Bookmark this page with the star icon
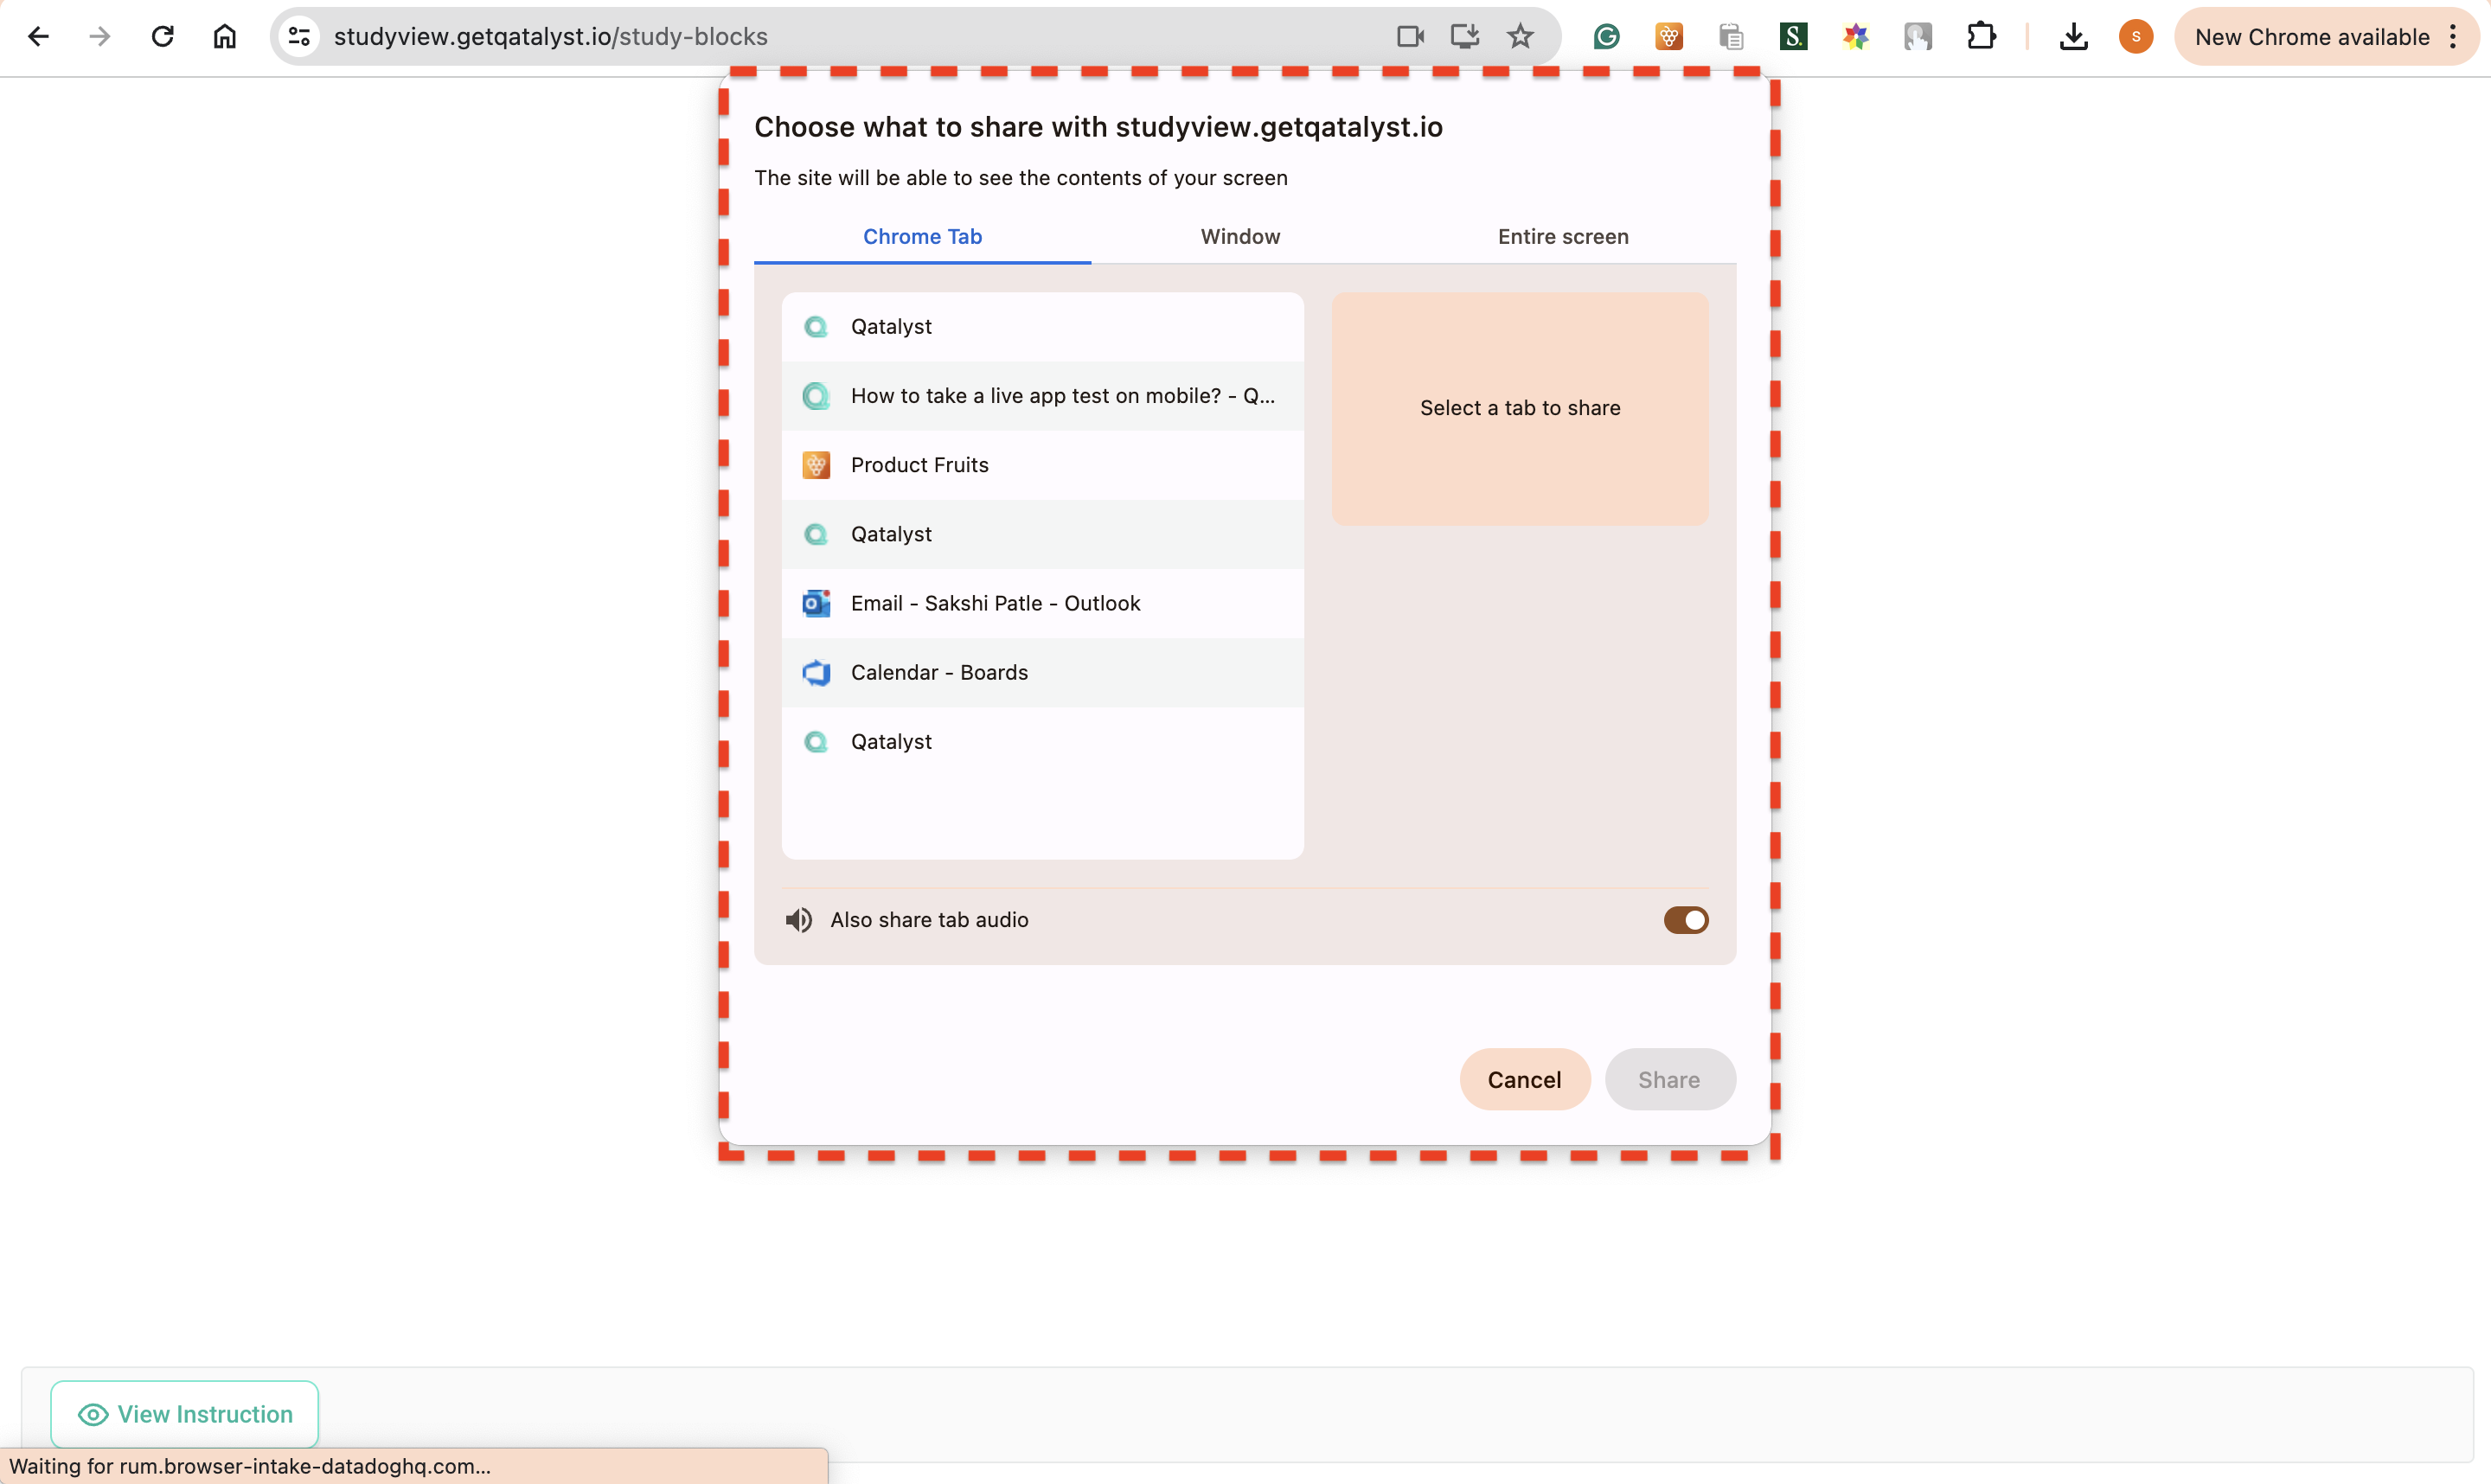The image size is (2491, 1484). (x=1520, y=37)
